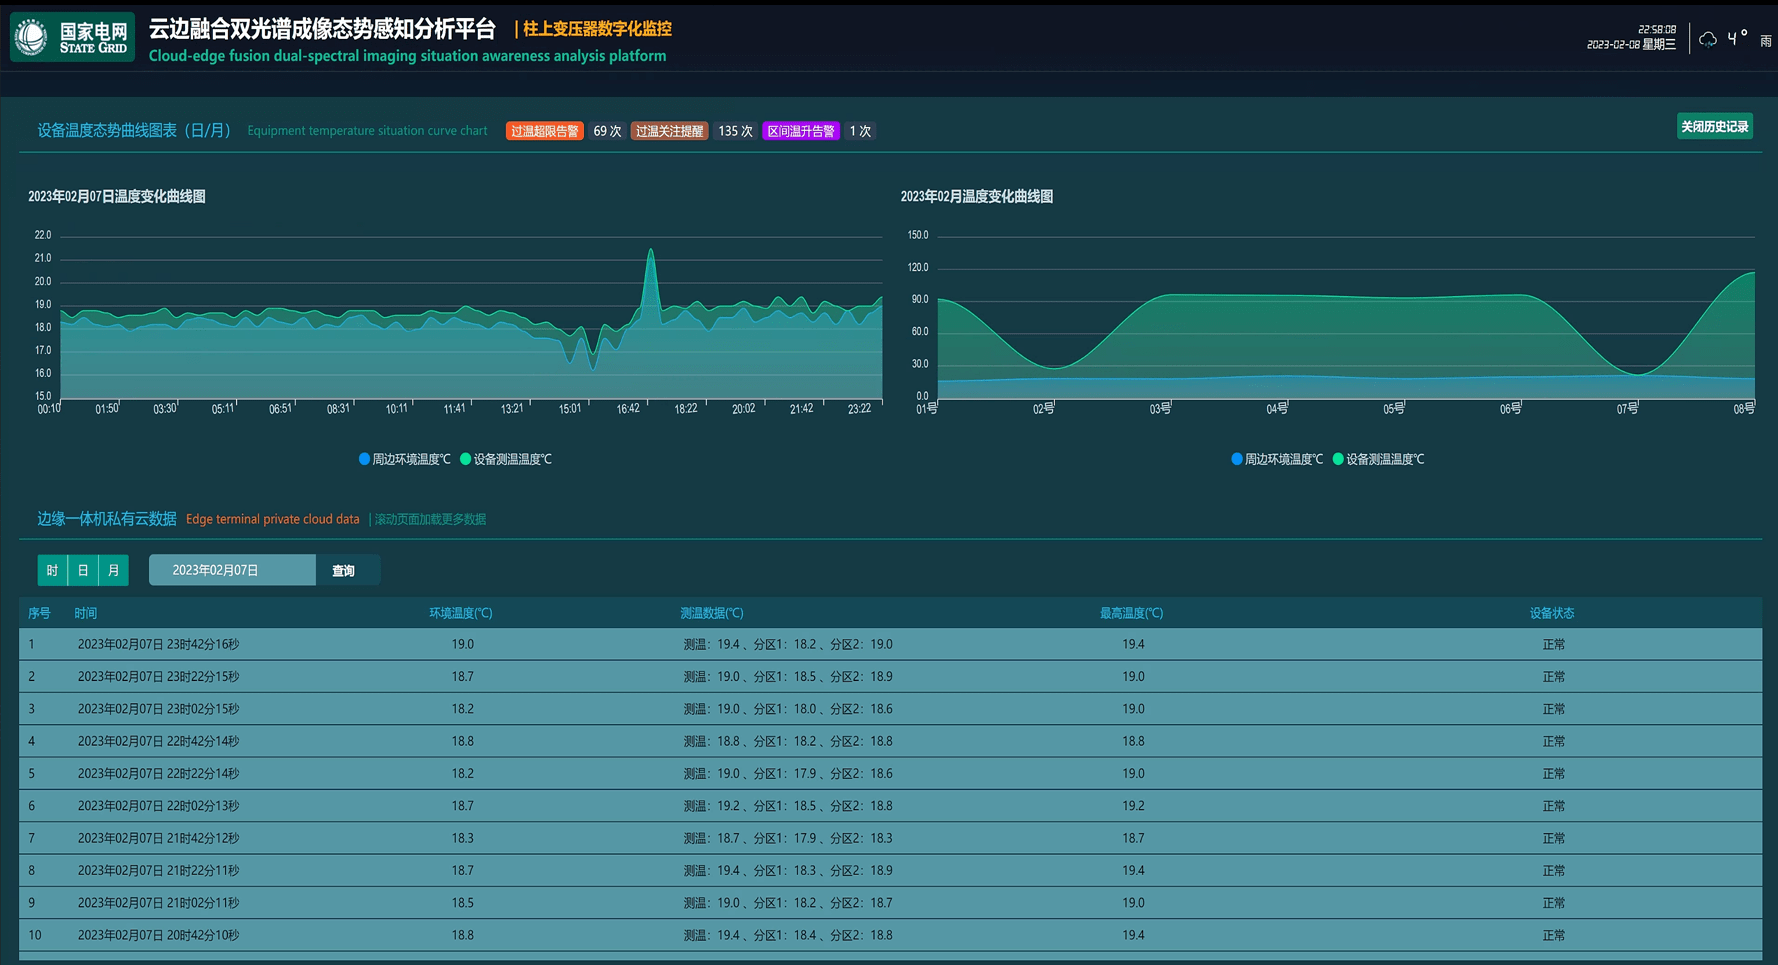The width and height of the screenshot is (1778, 965).
Task: Switch to the 时 (hour) tab
Action: pyautogui.click(x=52, y=570)
